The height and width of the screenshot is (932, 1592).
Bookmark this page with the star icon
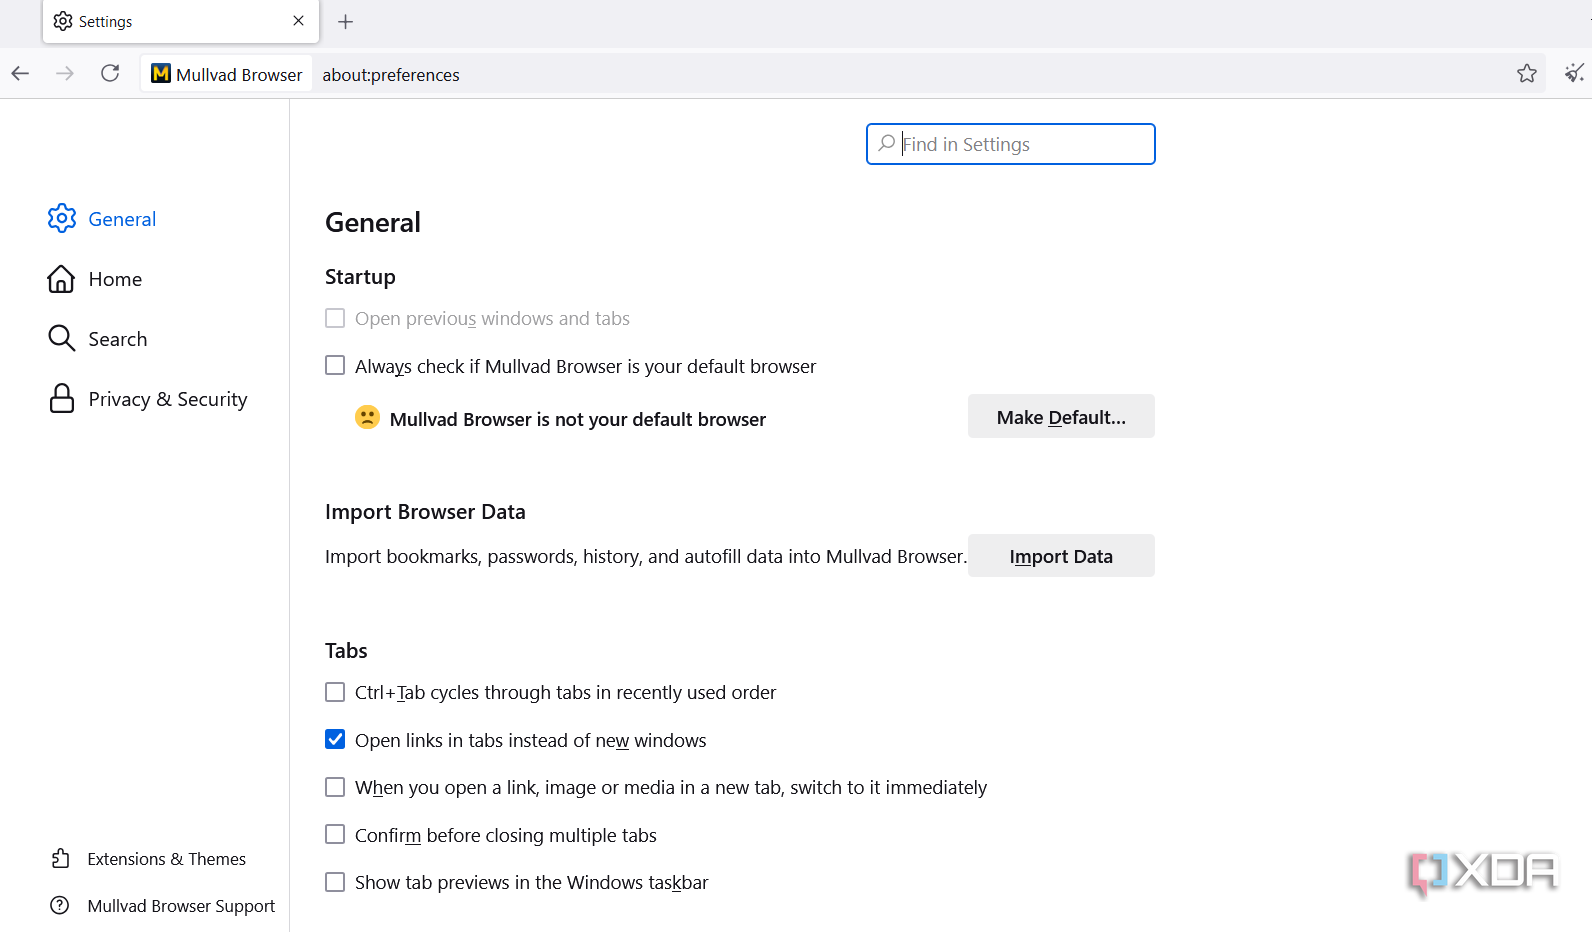(1526, 73)
